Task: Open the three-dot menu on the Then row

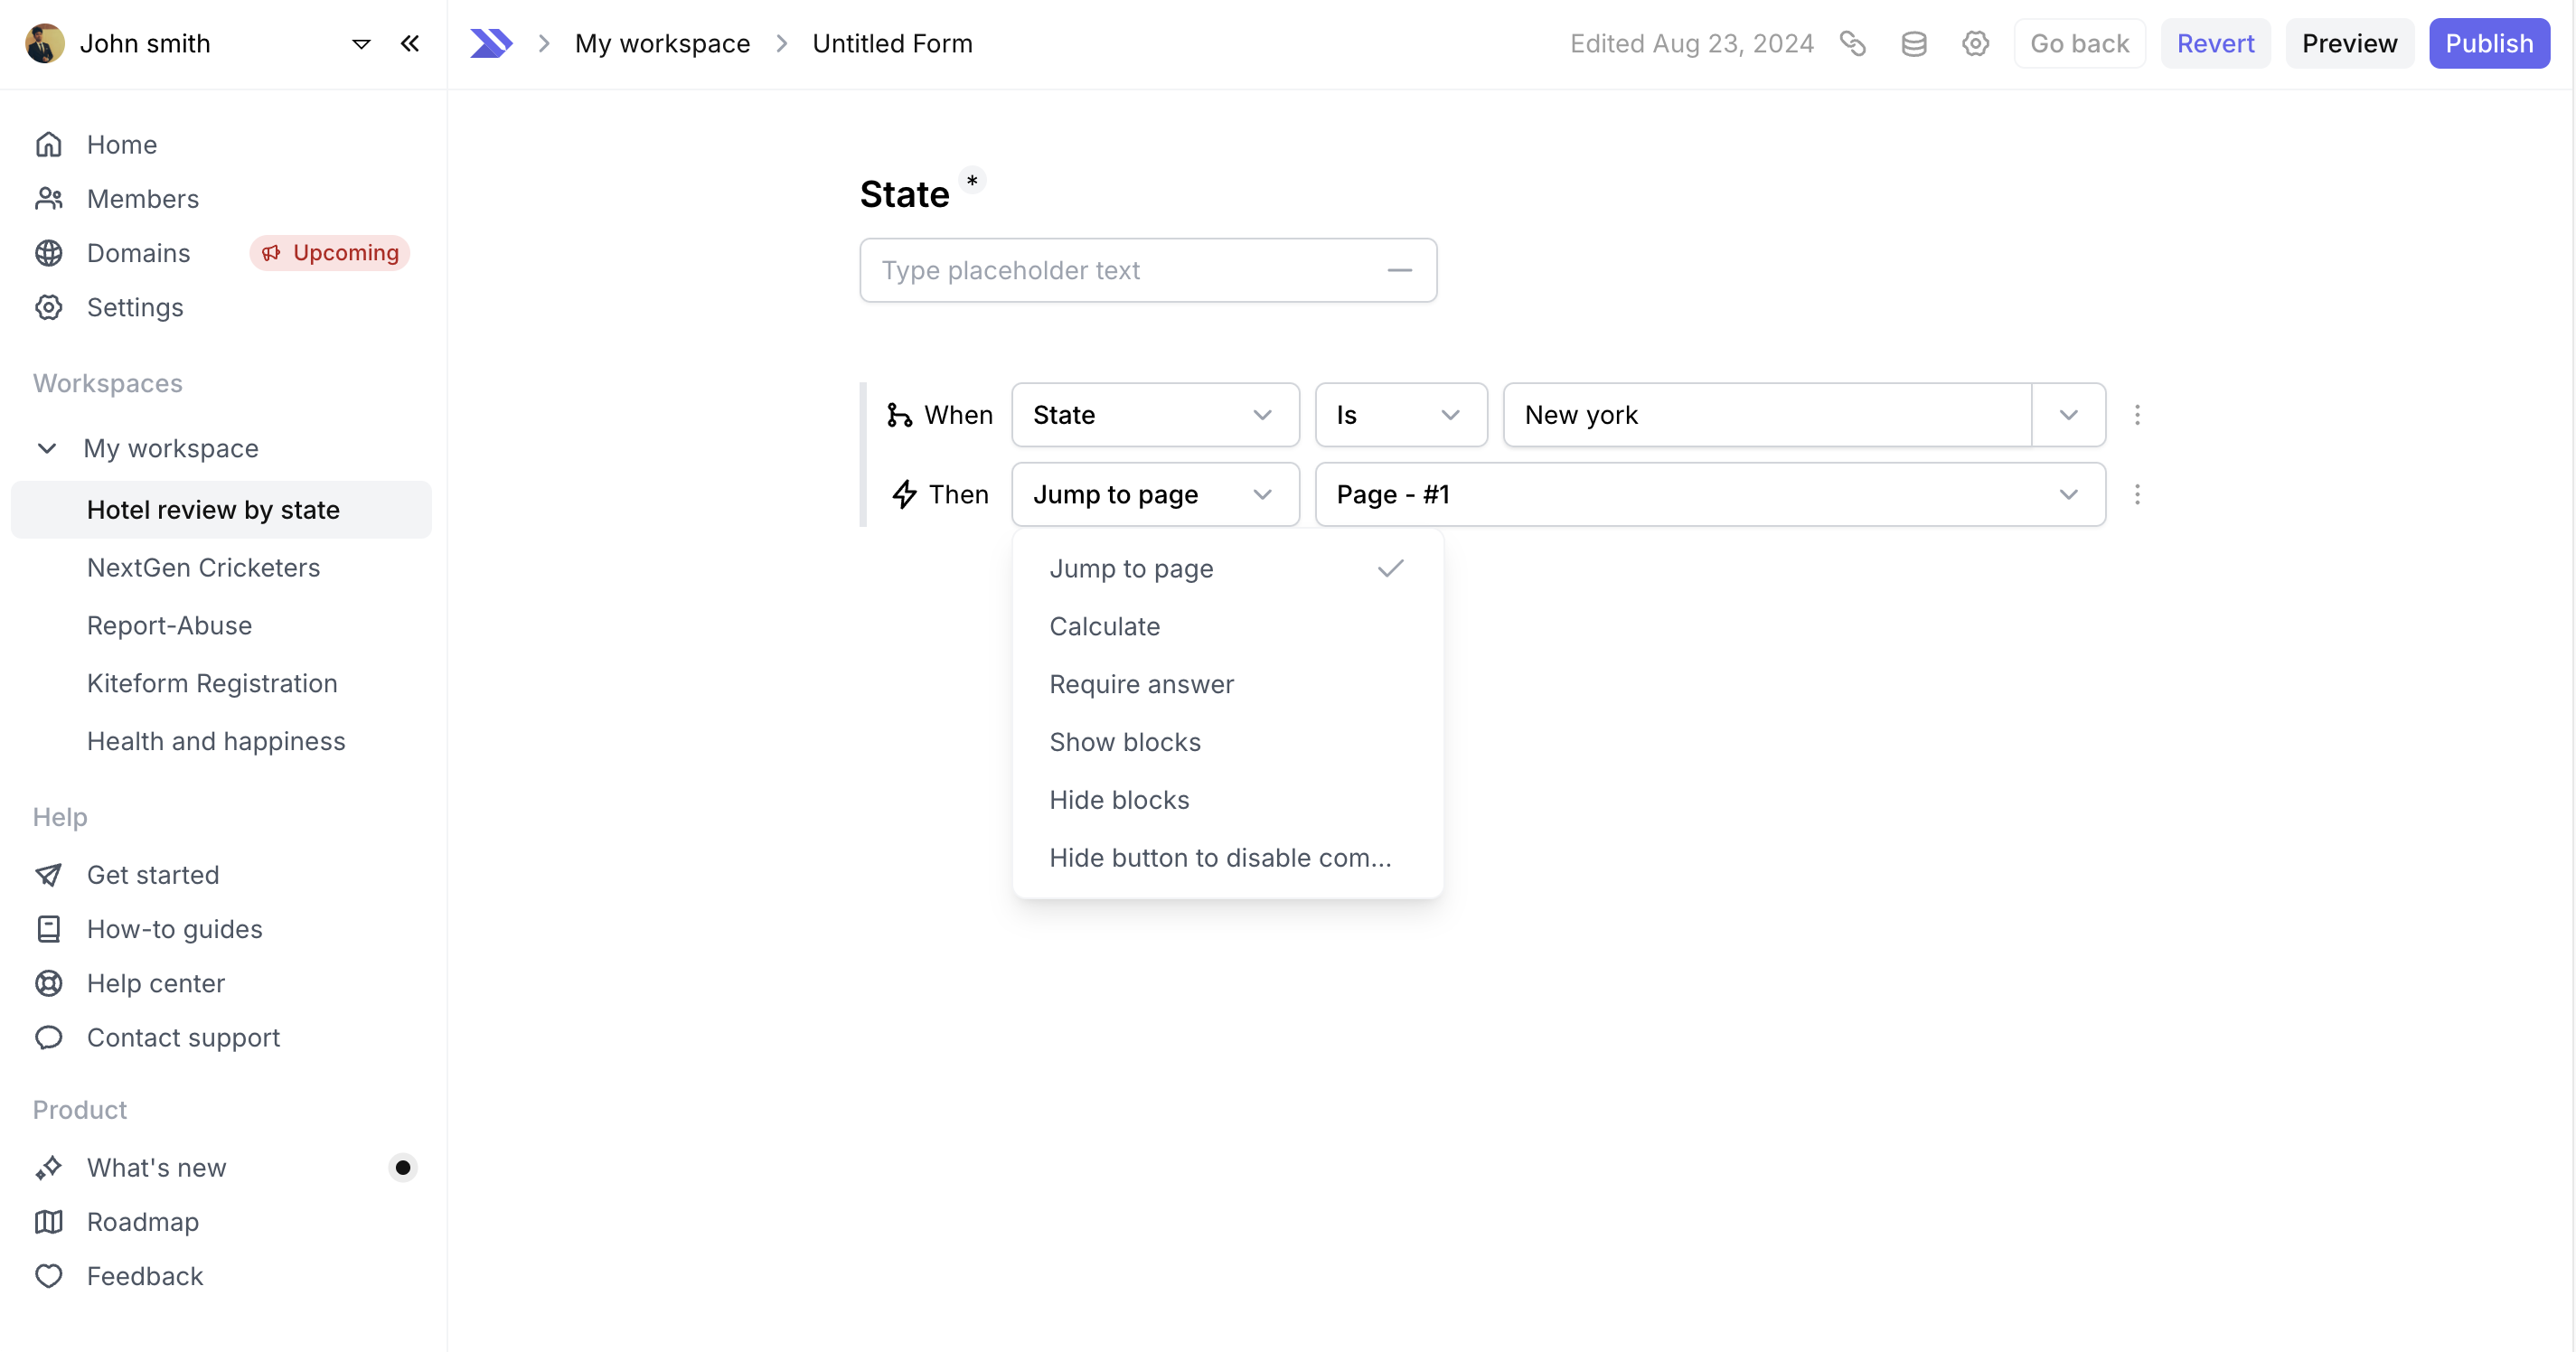Action: (x=2137, y=494)
